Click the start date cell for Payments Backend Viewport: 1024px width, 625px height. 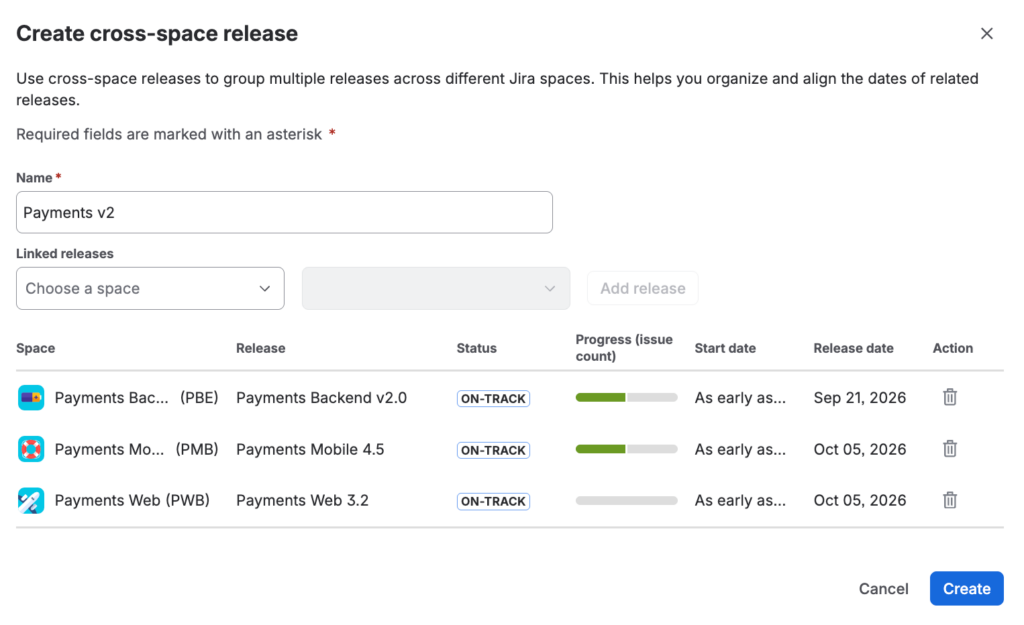[740, 397]
